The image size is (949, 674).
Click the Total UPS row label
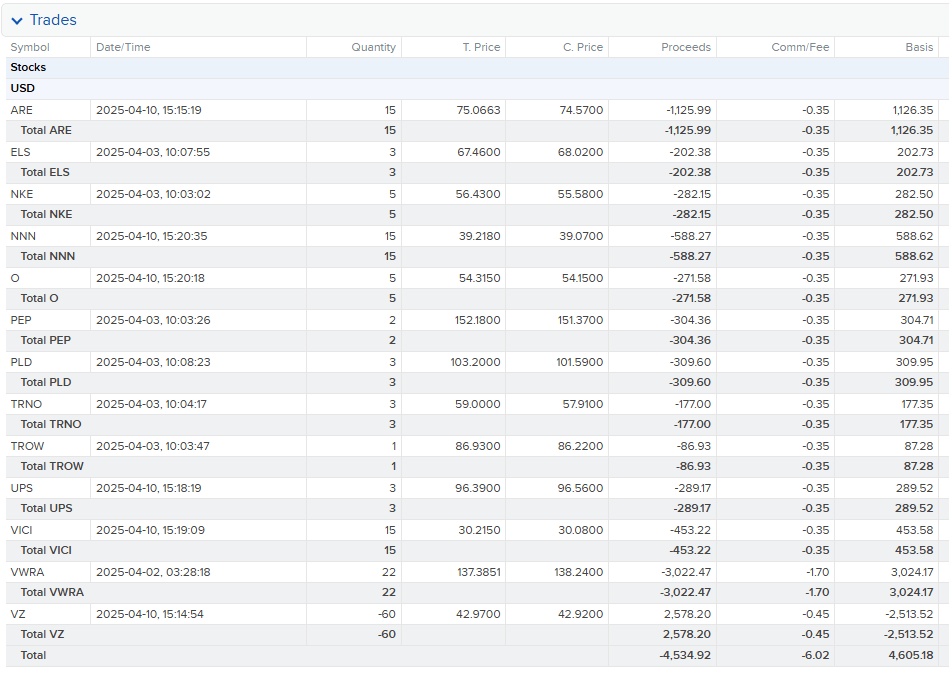(x=47, y=508)
